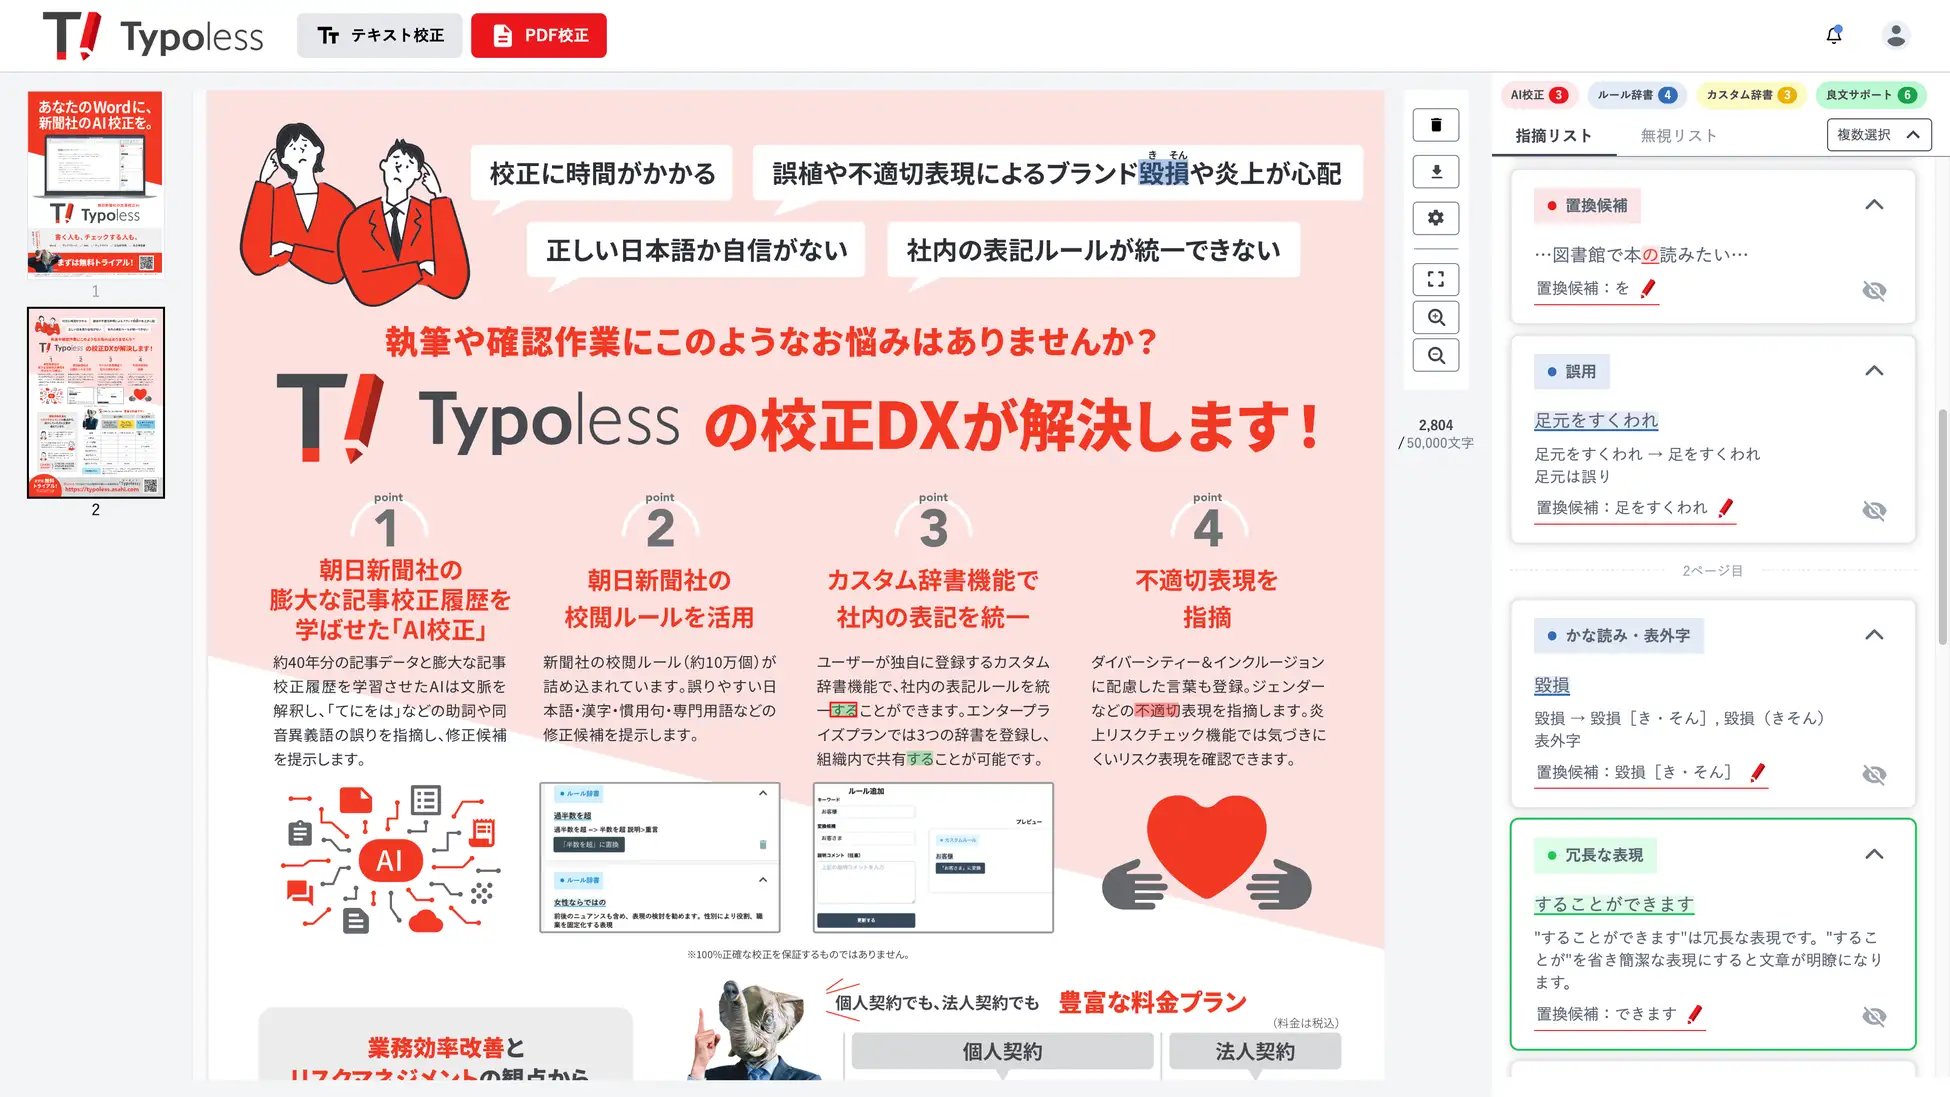Click the suggestion panel scrollbar
The image size is (1950, 1097).
coord(1942,527)
